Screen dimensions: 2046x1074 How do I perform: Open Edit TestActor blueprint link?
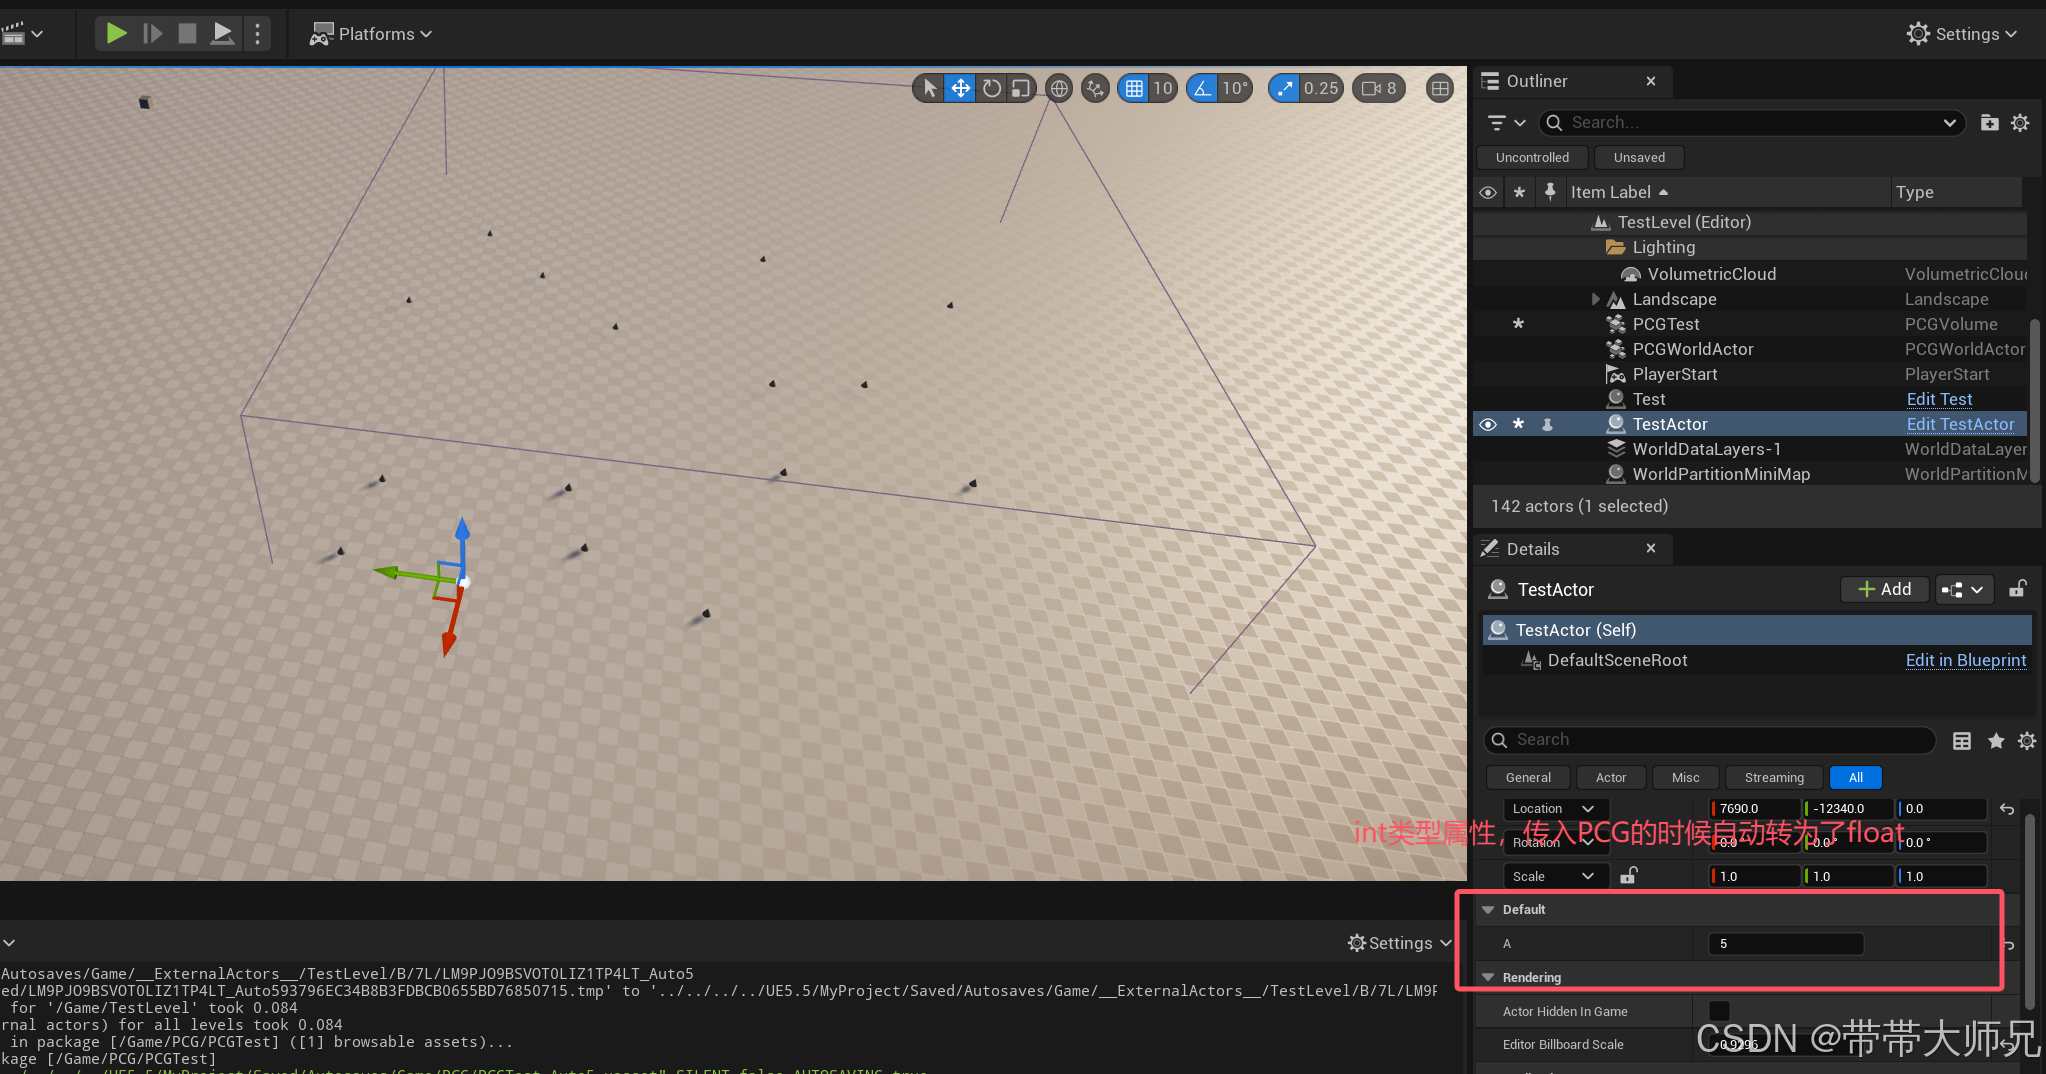1960,424
